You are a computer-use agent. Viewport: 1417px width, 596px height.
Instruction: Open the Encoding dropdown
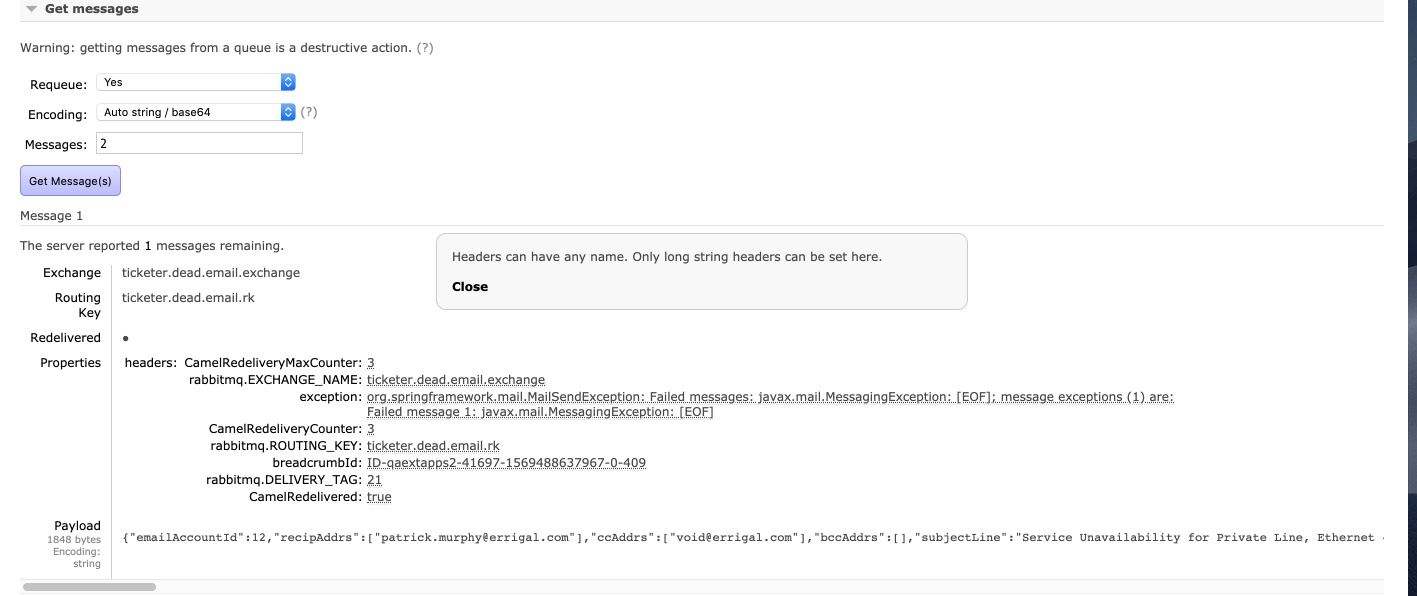[x=196, y=112]
